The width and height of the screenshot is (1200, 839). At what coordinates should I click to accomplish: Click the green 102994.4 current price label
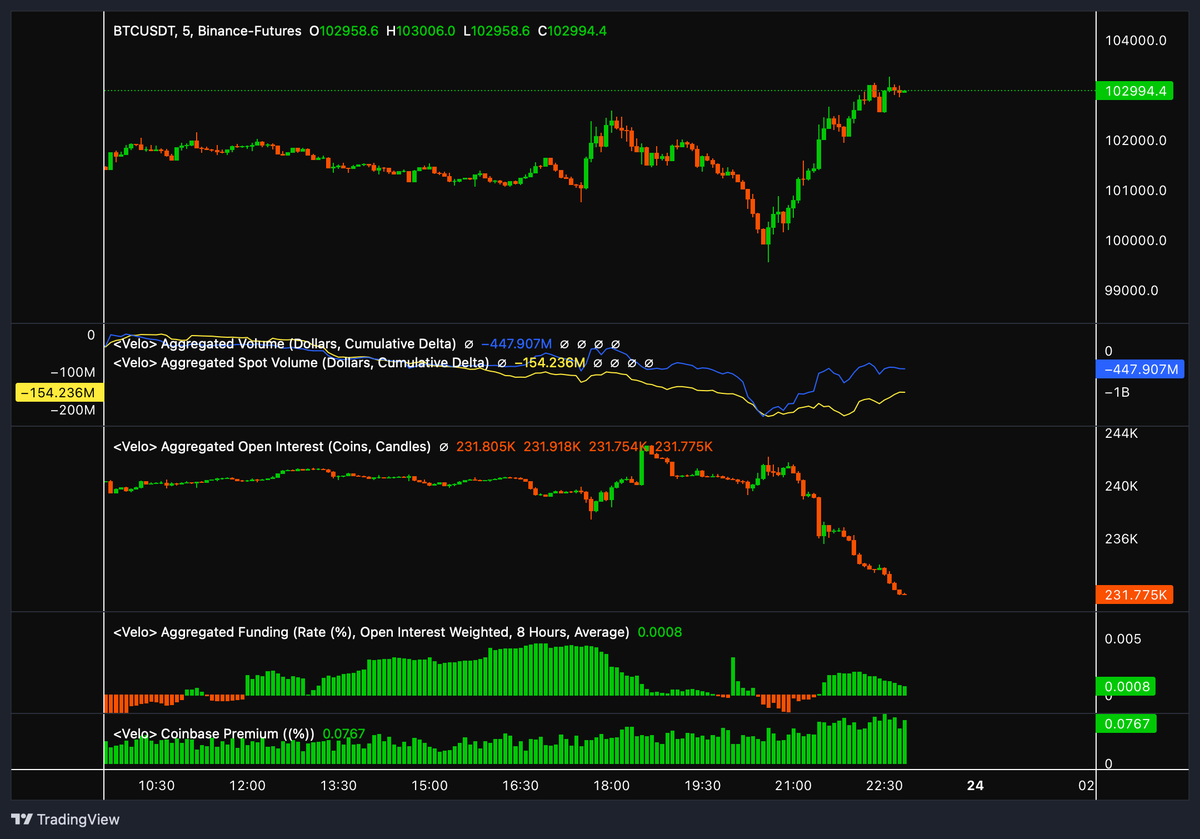tap(1135, 91)
